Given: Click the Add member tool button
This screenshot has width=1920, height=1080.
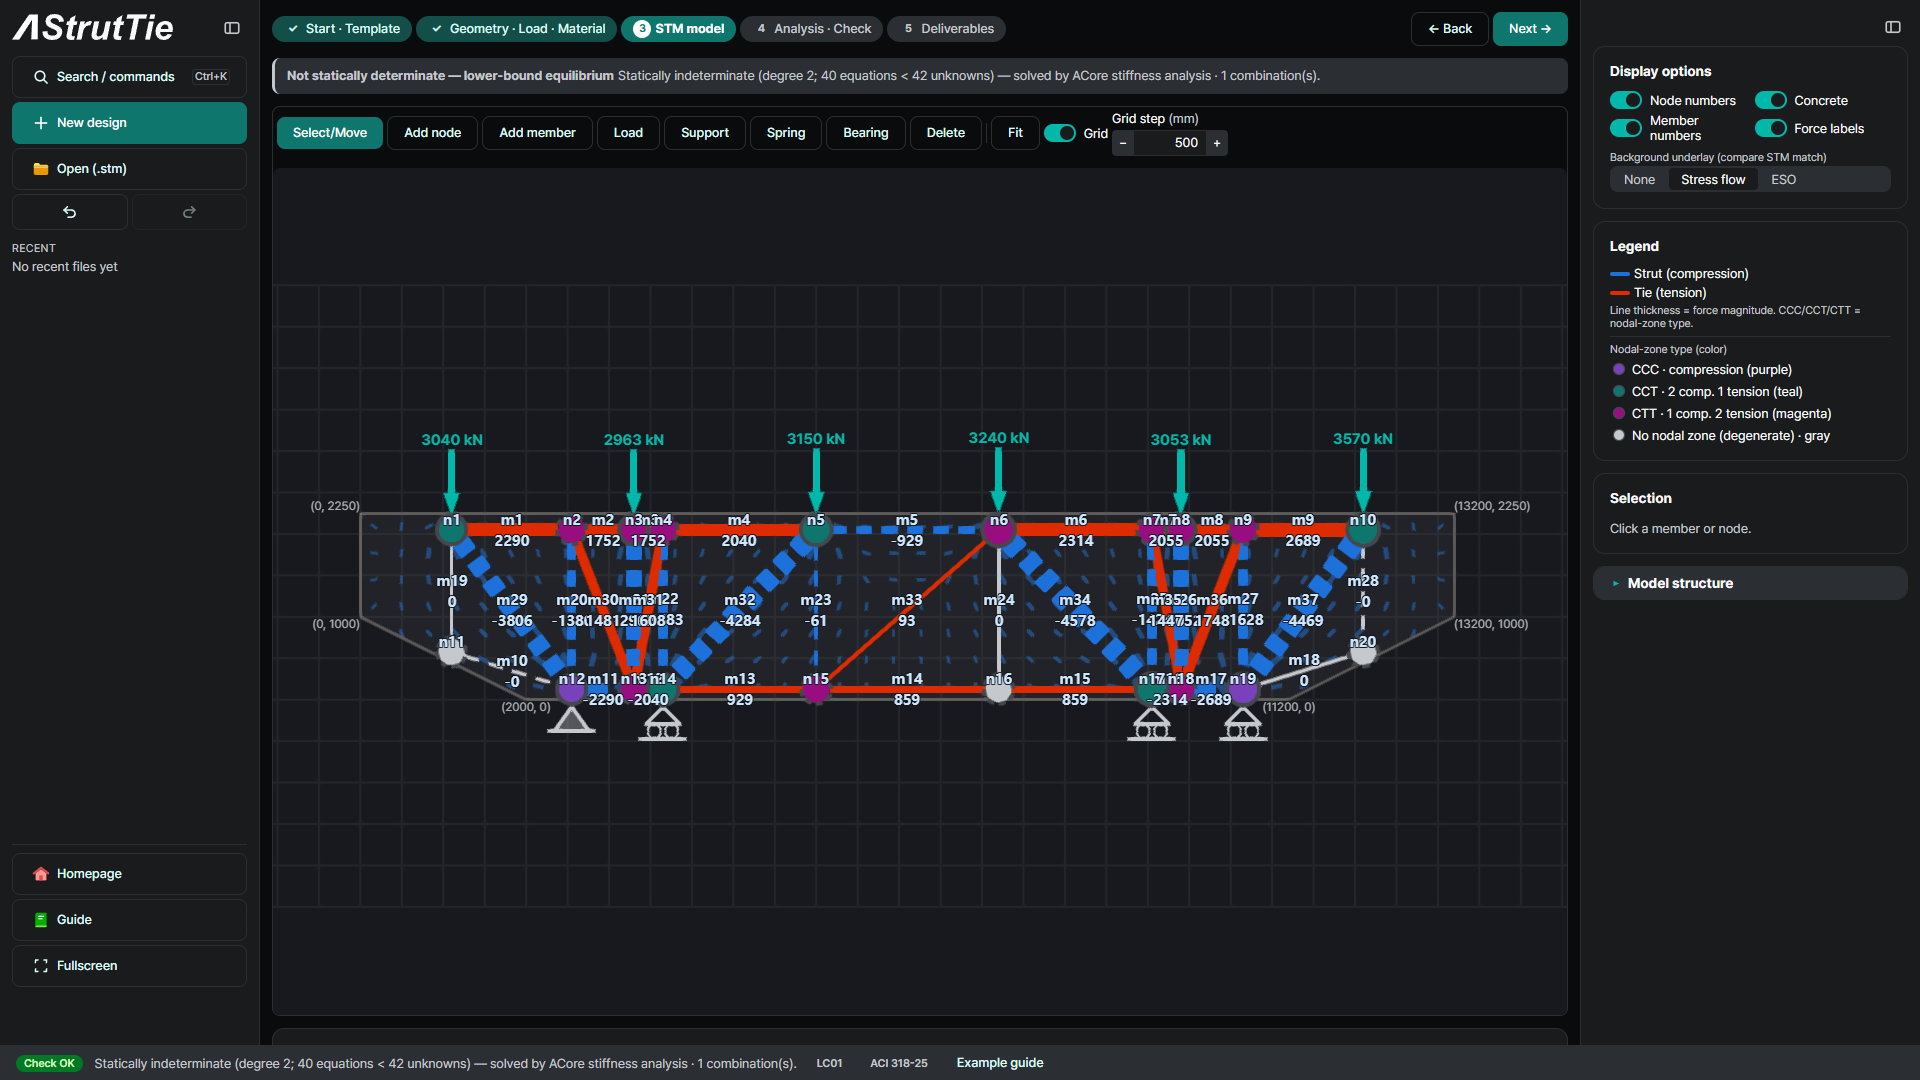Looking at the screenshot, I should (537, 133).
